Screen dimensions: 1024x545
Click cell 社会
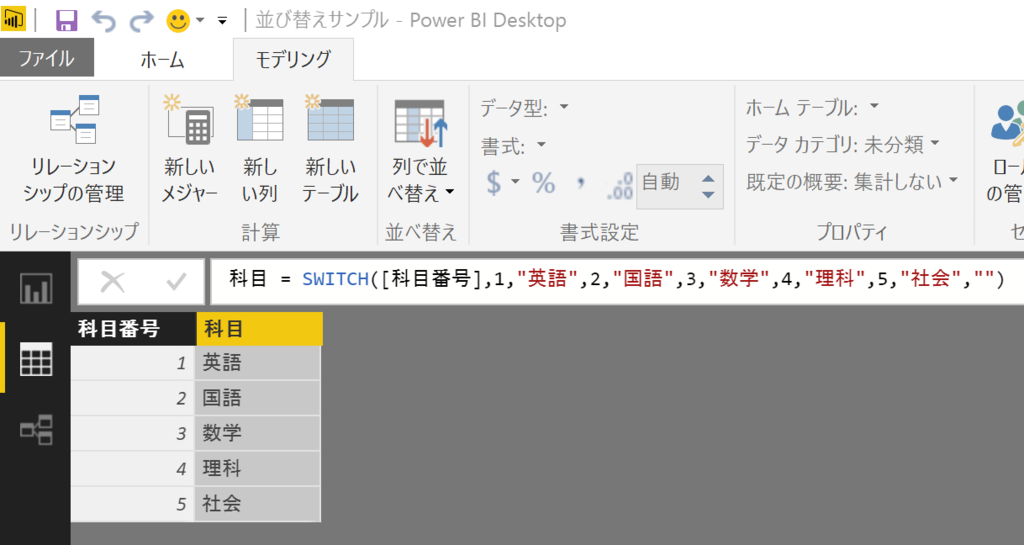(x=257, y=504)
